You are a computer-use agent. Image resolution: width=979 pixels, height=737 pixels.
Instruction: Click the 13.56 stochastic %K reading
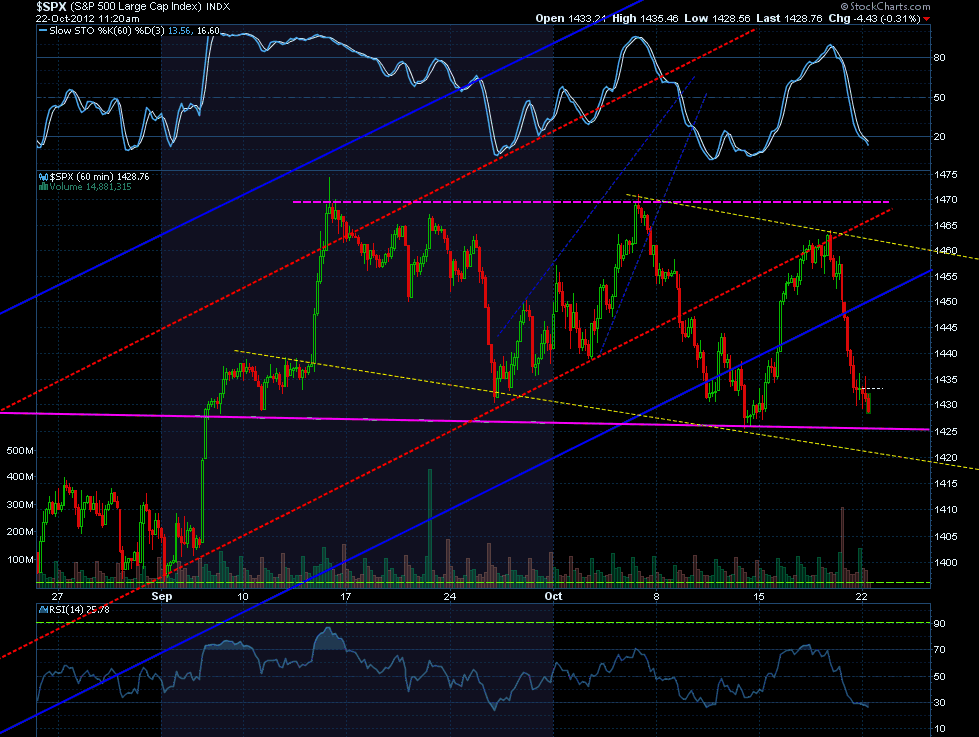coord(180,31)
